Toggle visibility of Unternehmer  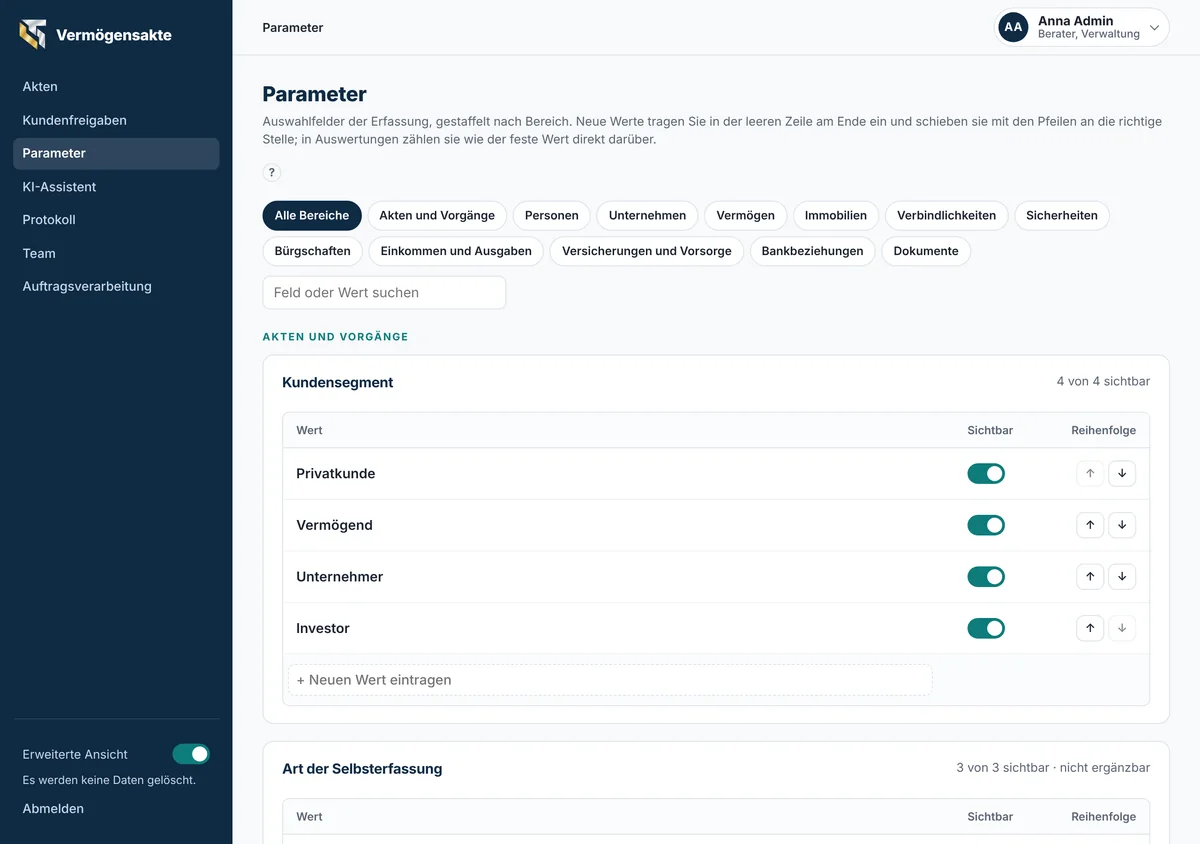pos(986,577)
